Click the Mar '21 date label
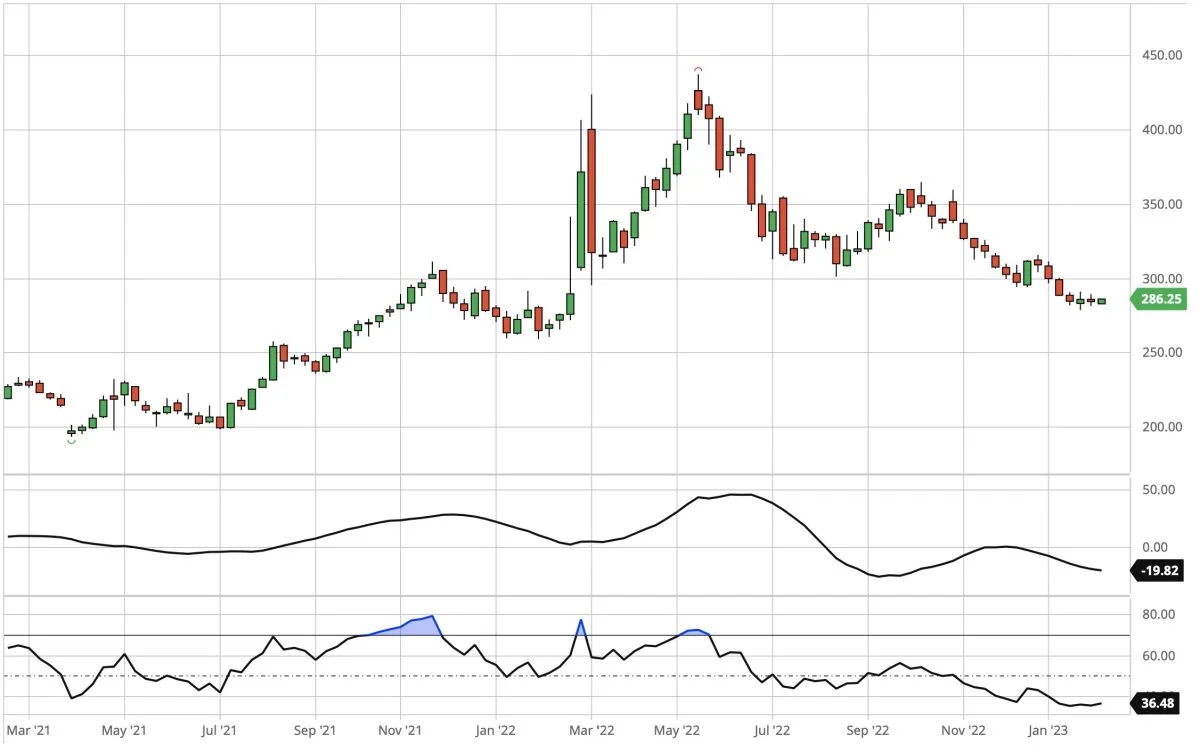The width and height of the screenshot is (1200, 753). [29, 731]
